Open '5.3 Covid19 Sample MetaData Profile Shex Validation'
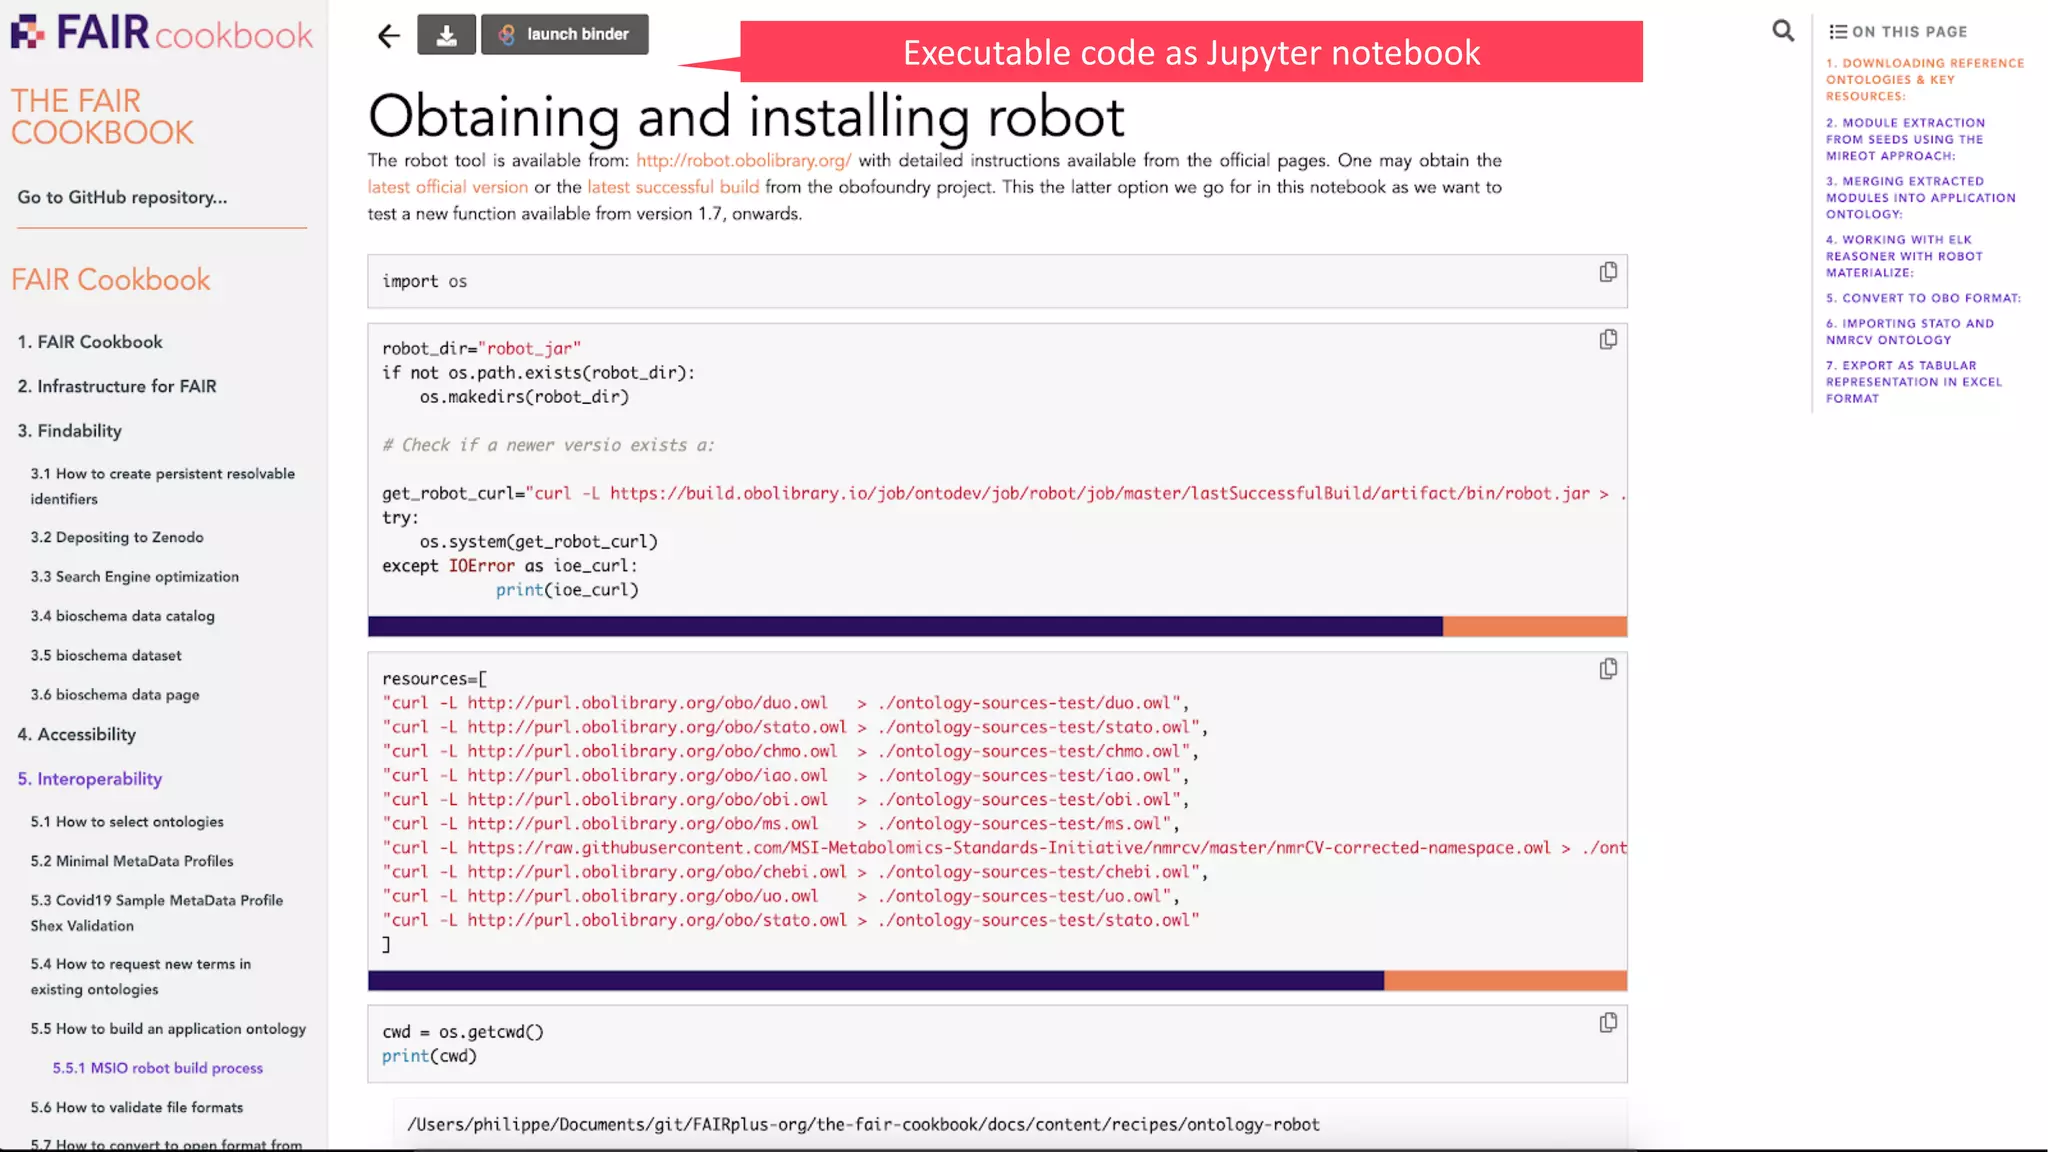 157,913
